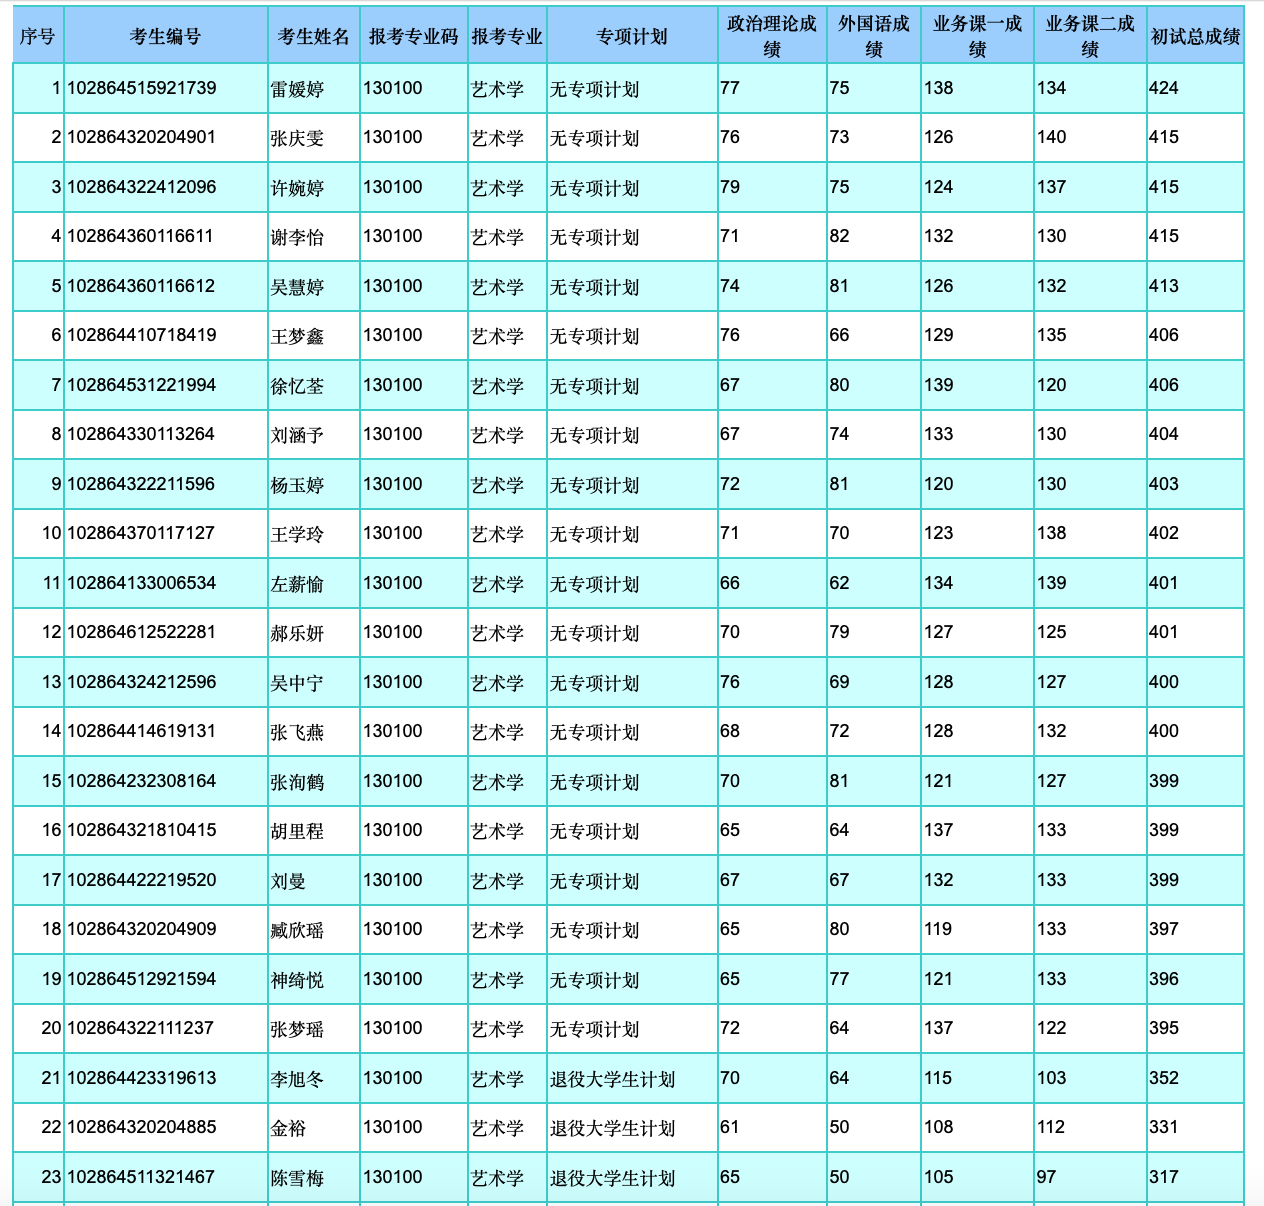Viewport: 1264px width, 1206px height.
Task: Click the 报考专业码 column header
Action: point(413,36)
